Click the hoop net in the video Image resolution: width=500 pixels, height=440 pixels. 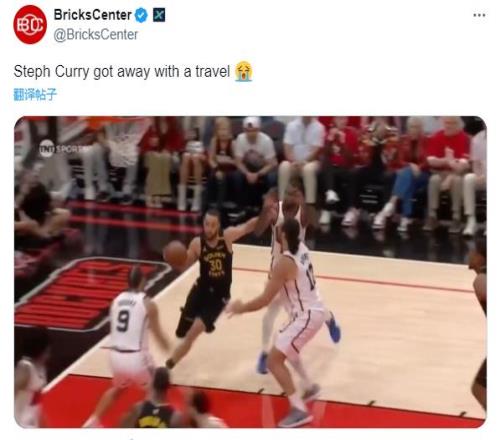(124, 142)
